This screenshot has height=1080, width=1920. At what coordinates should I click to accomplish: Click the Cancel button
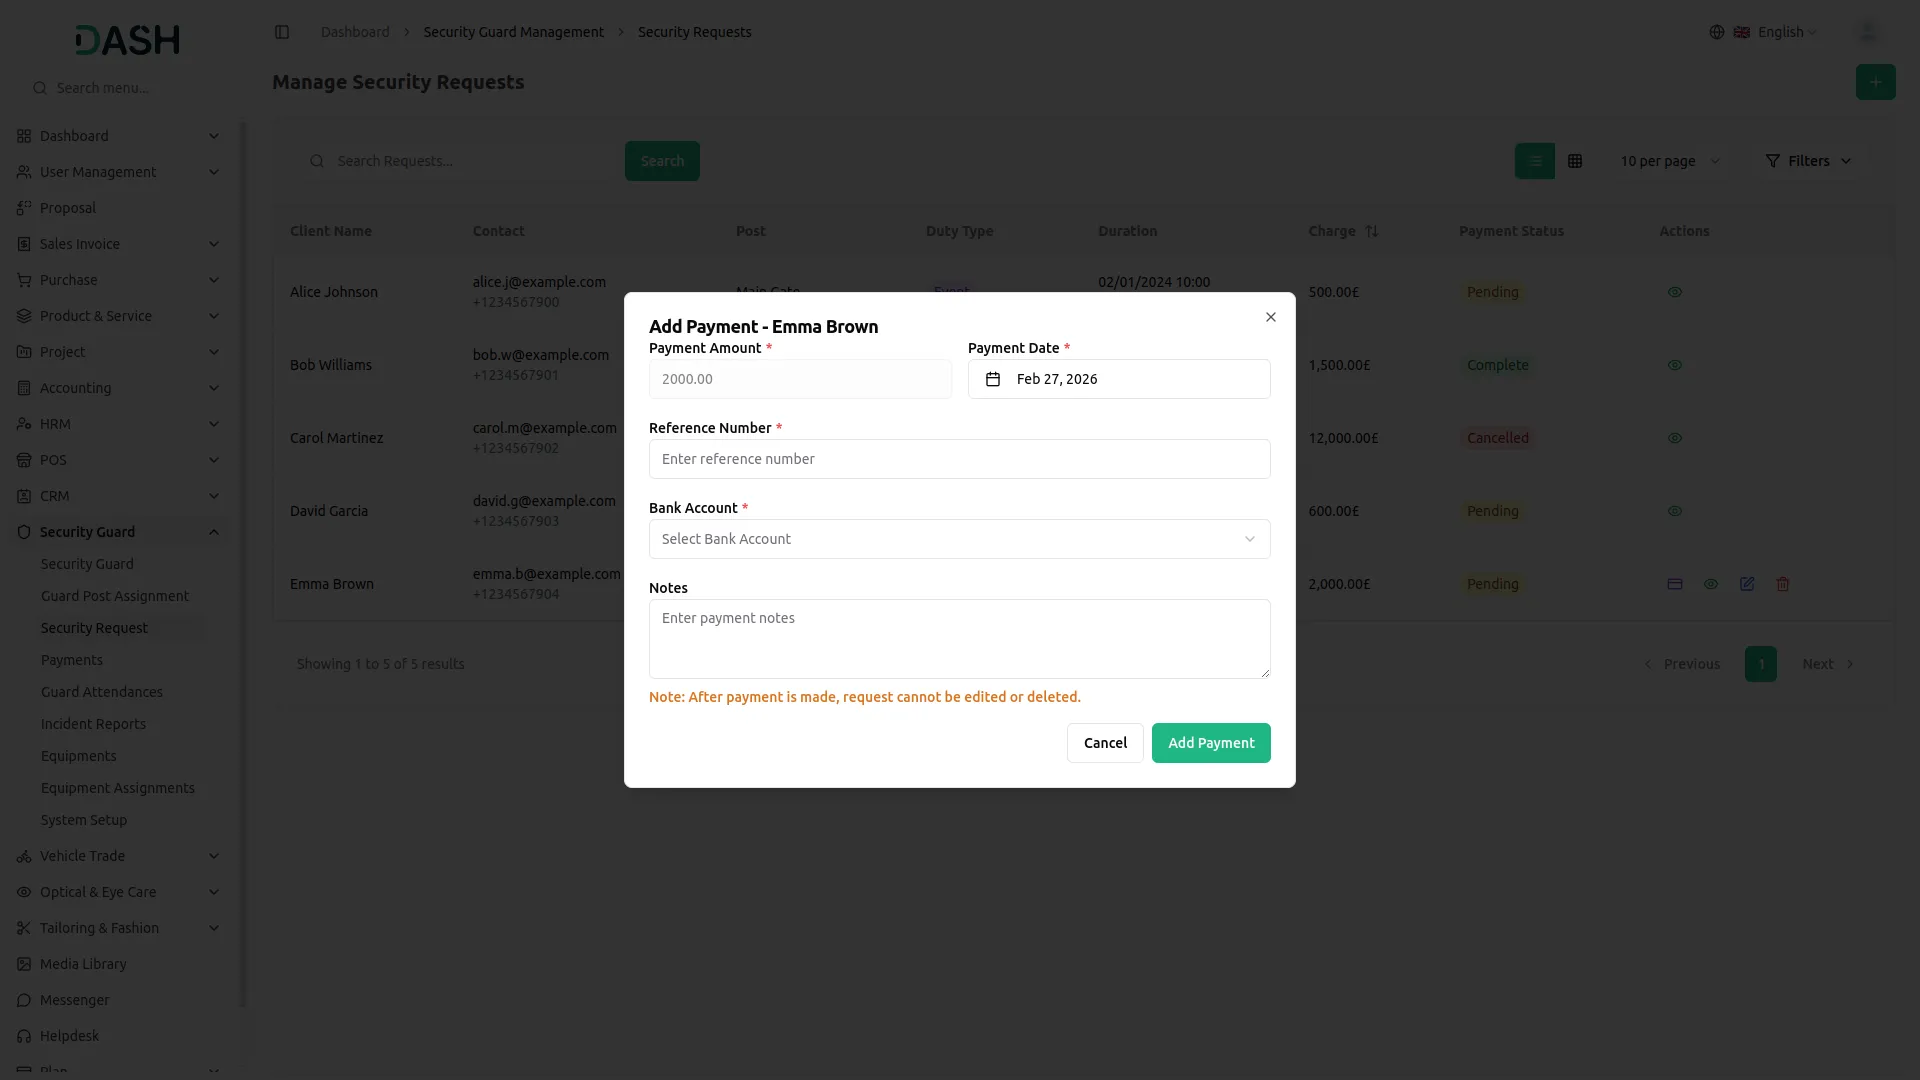click(1105, 743)
